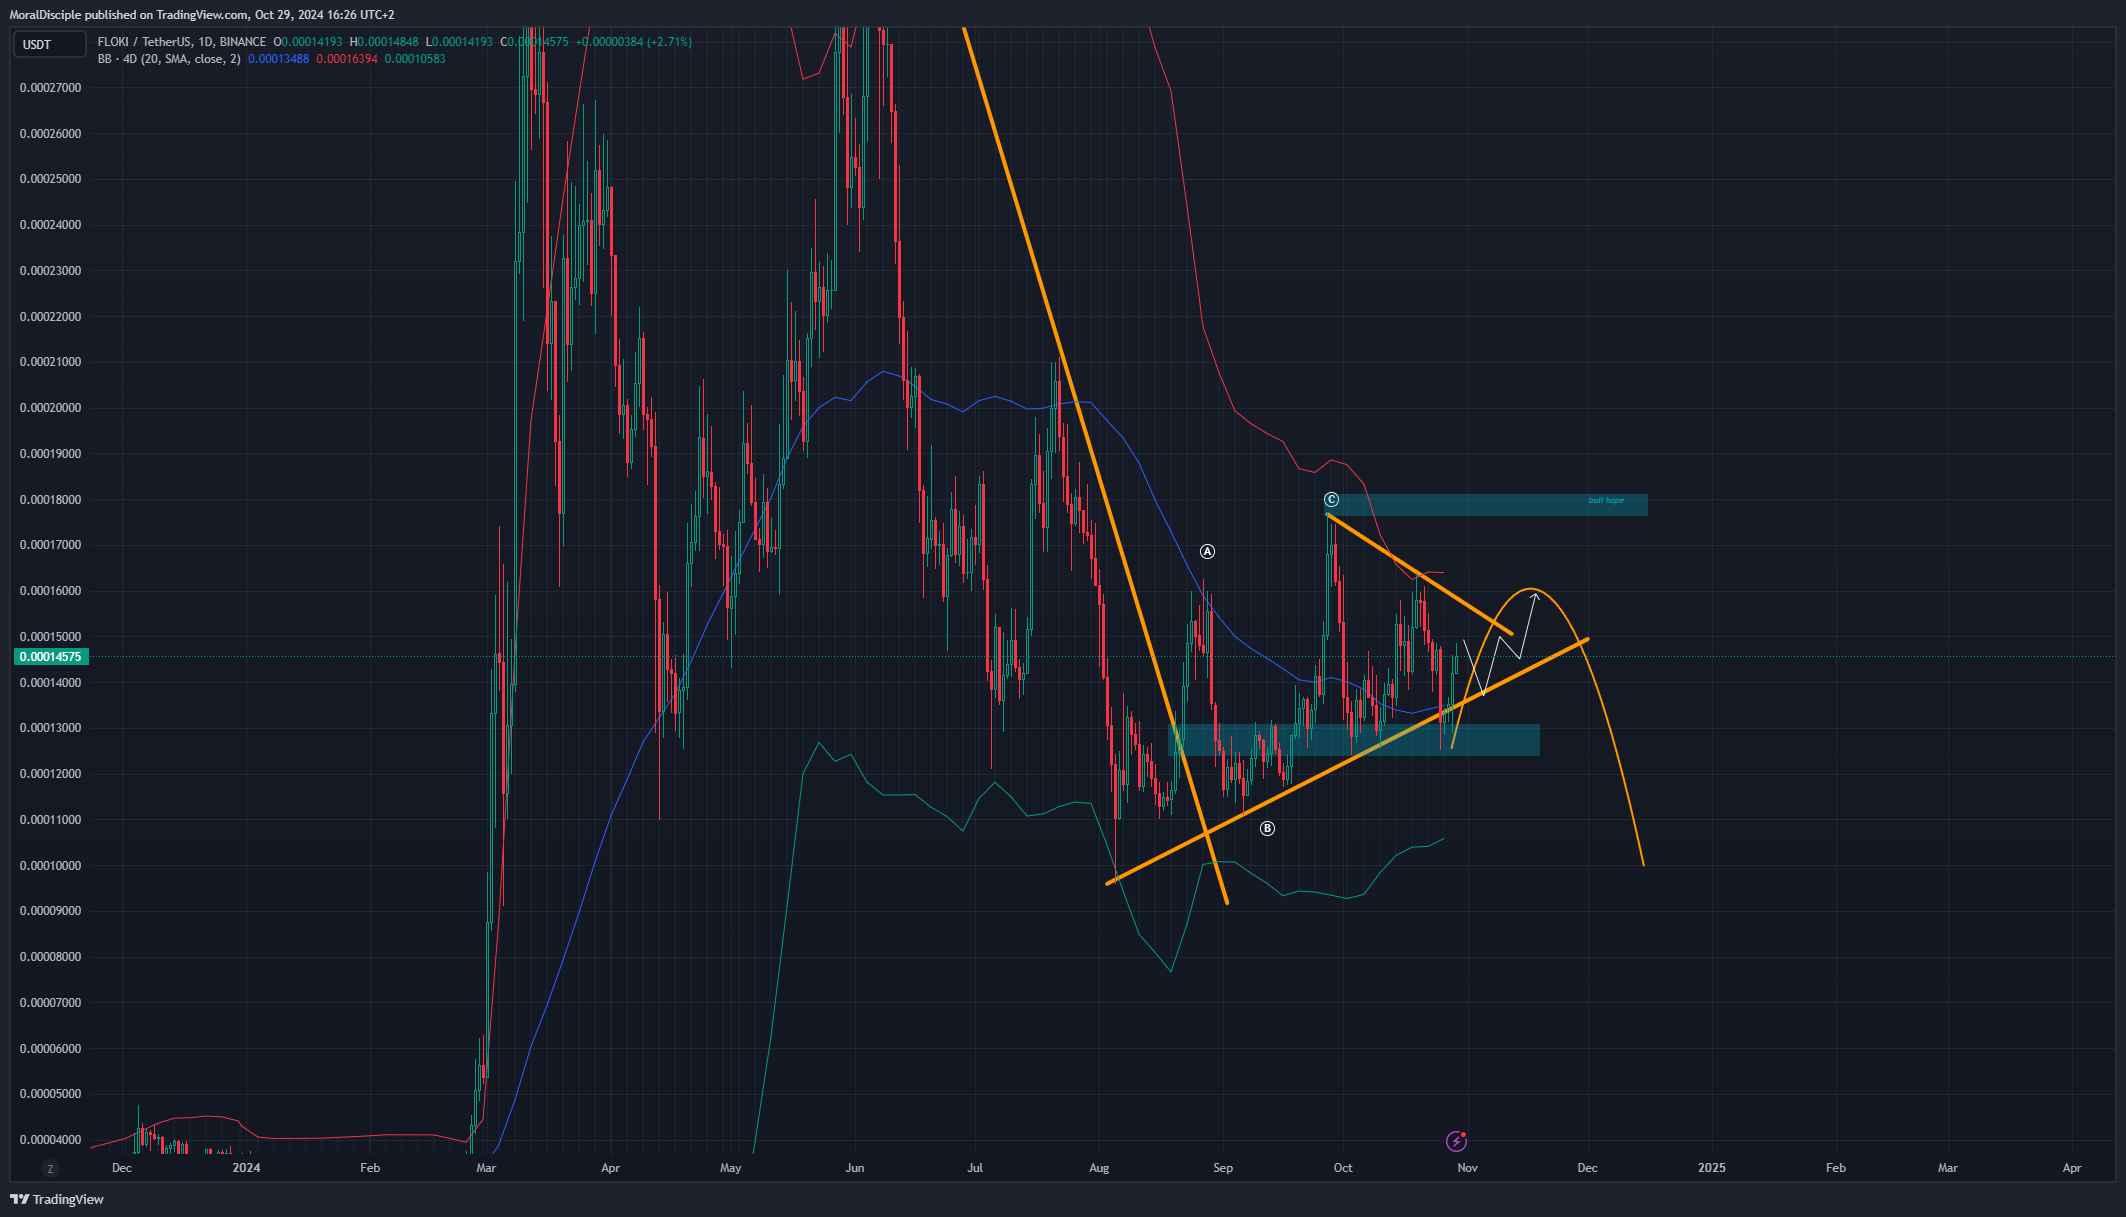
Task: Select the circled A wave label
Action: (1207, 551)
